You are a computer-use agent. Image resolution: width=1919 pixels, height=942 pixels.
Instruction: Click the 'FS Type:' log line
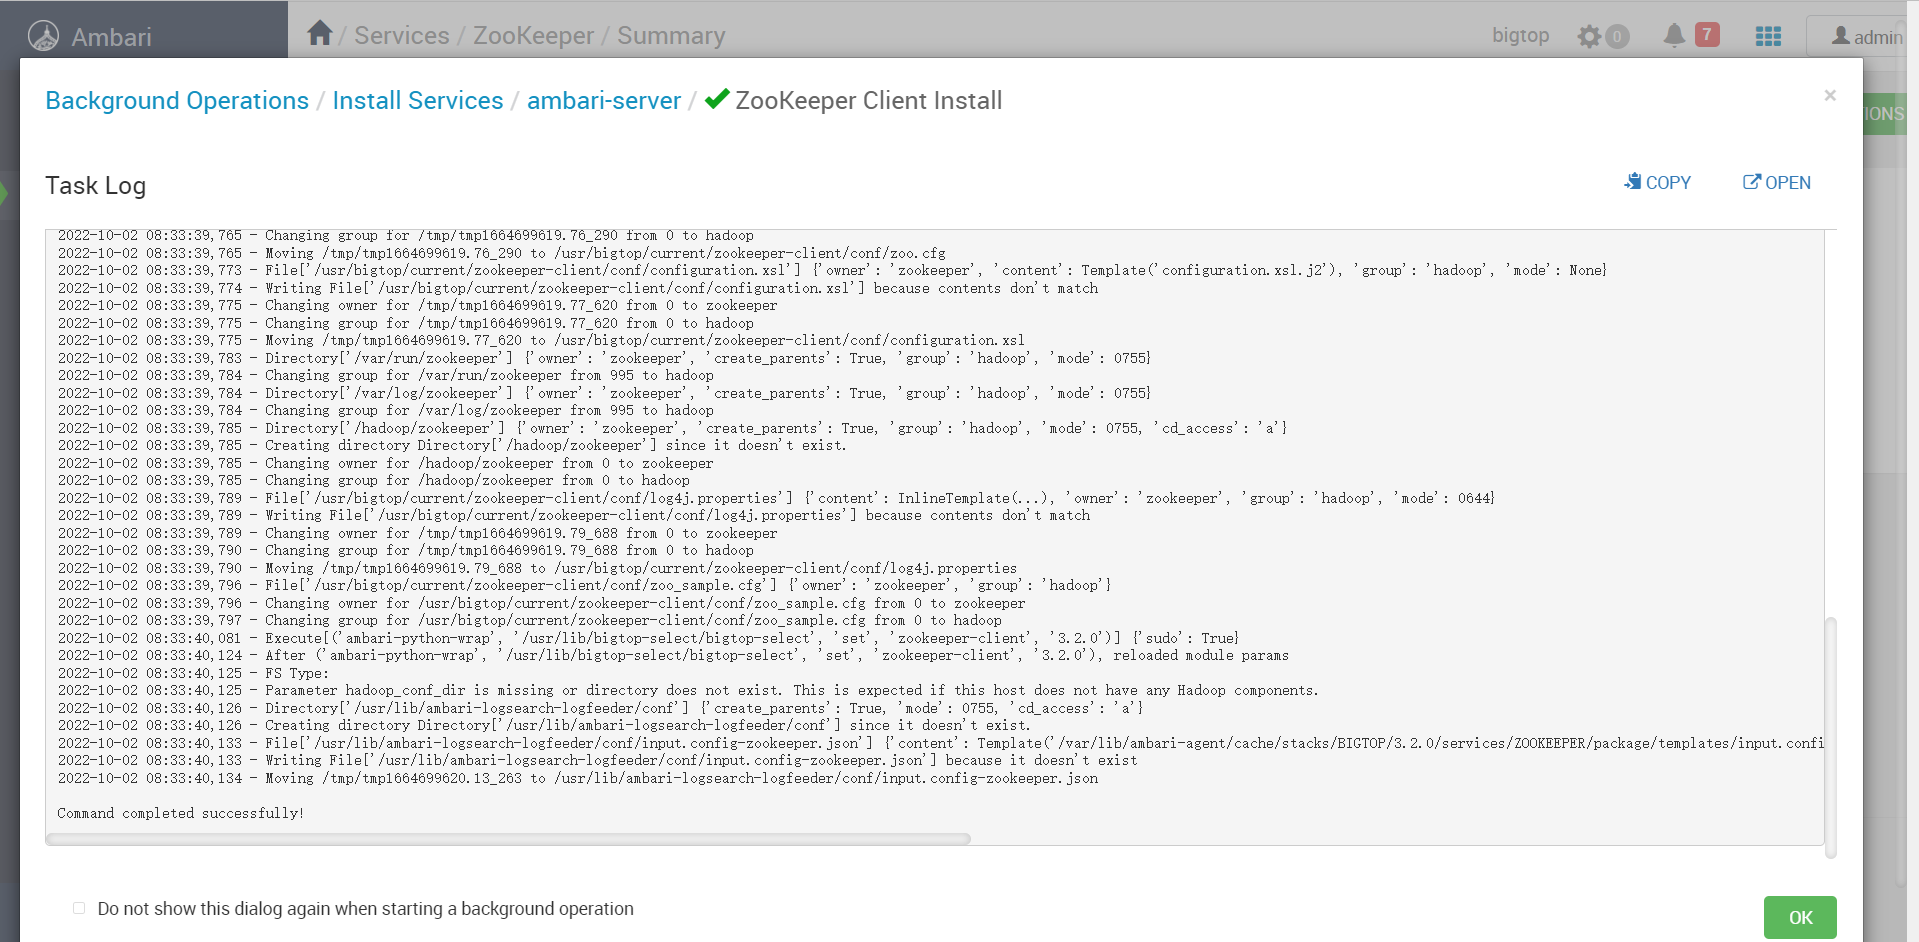193,673
